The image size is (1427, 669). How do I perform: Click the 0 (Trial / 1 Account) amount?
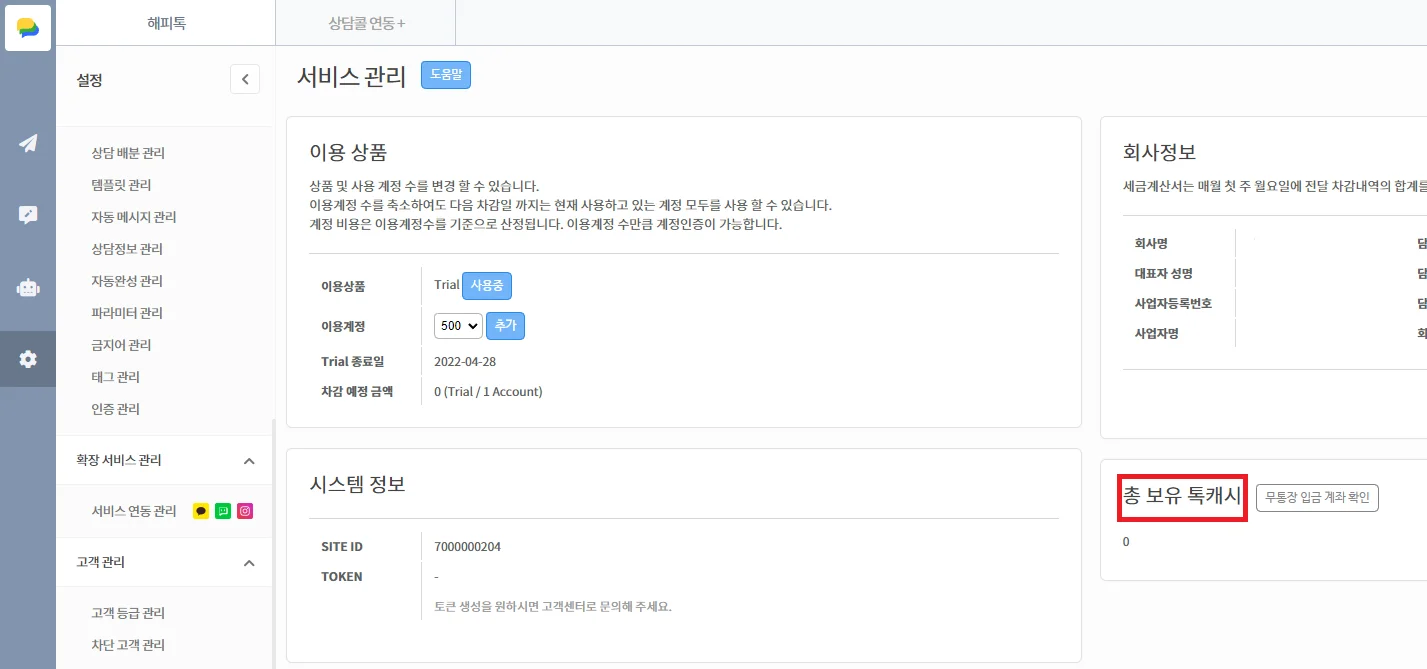tap(488, 392)
